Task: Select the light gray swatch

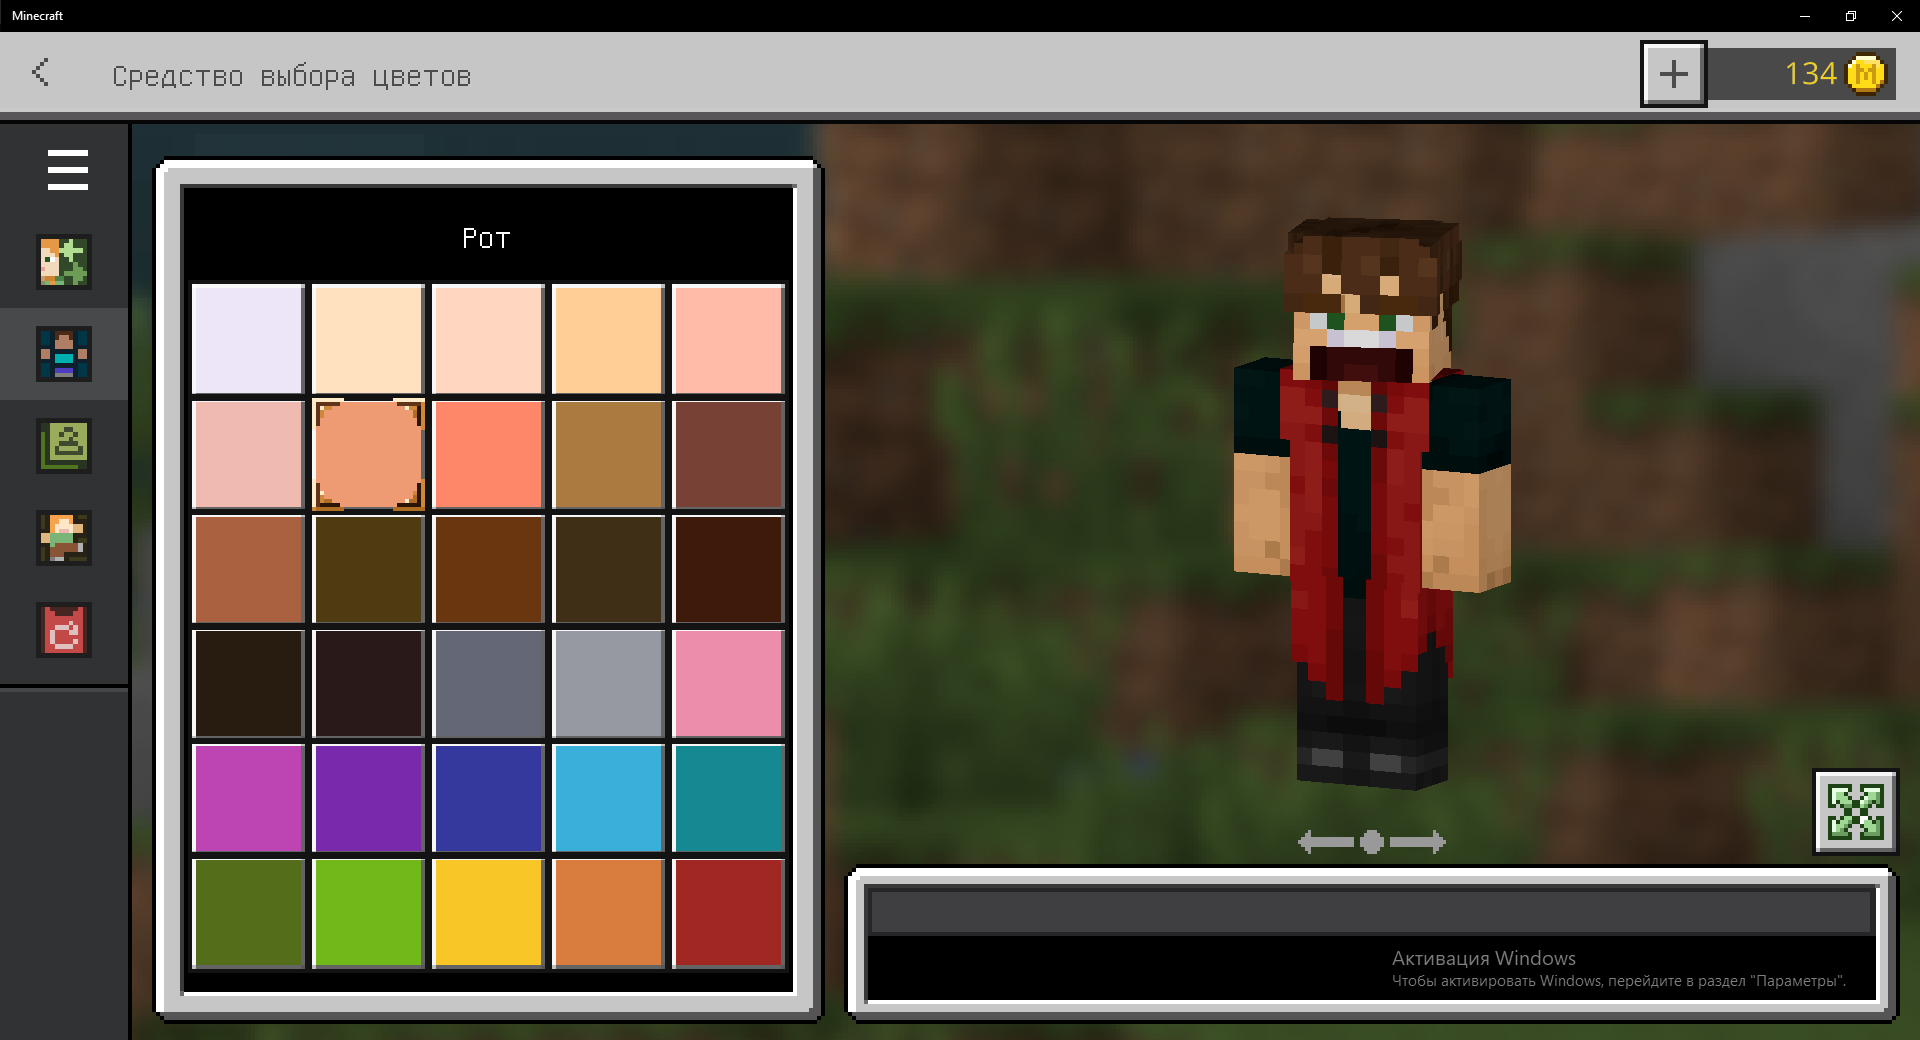Action: 608,684
